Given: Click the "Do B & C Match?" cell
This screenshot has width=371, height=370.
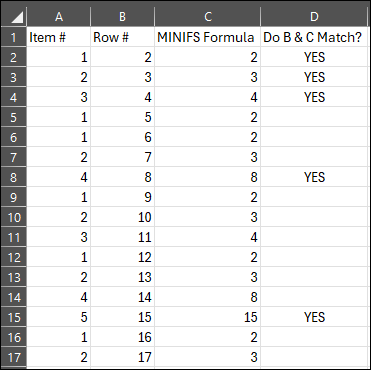Looking at the screenshot, I should coord(314,37).
